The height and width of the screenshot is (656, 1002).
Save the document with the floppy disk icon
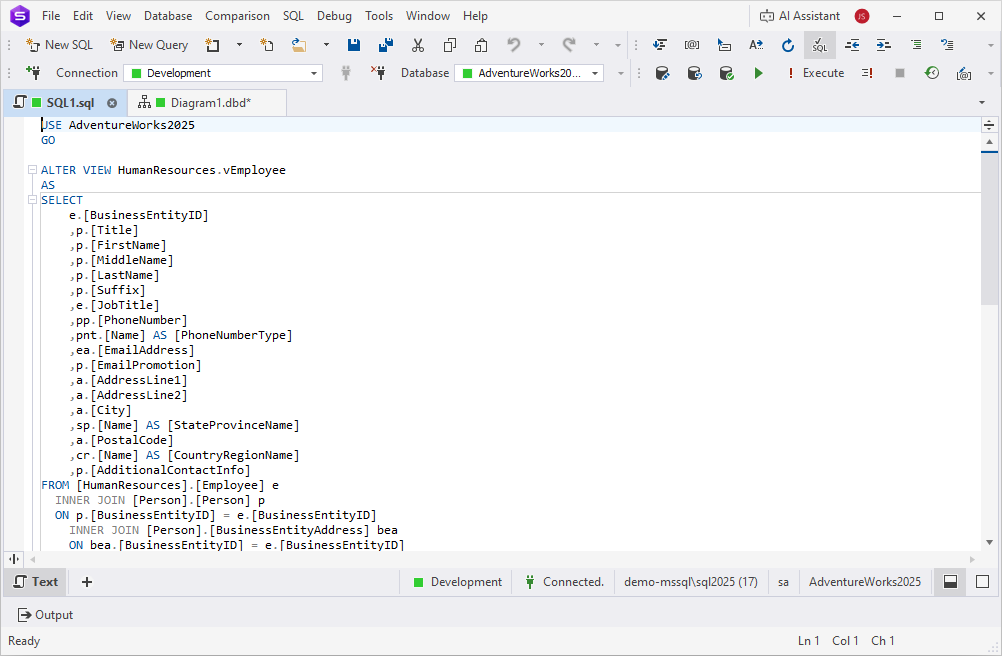[x=353, y=45]
